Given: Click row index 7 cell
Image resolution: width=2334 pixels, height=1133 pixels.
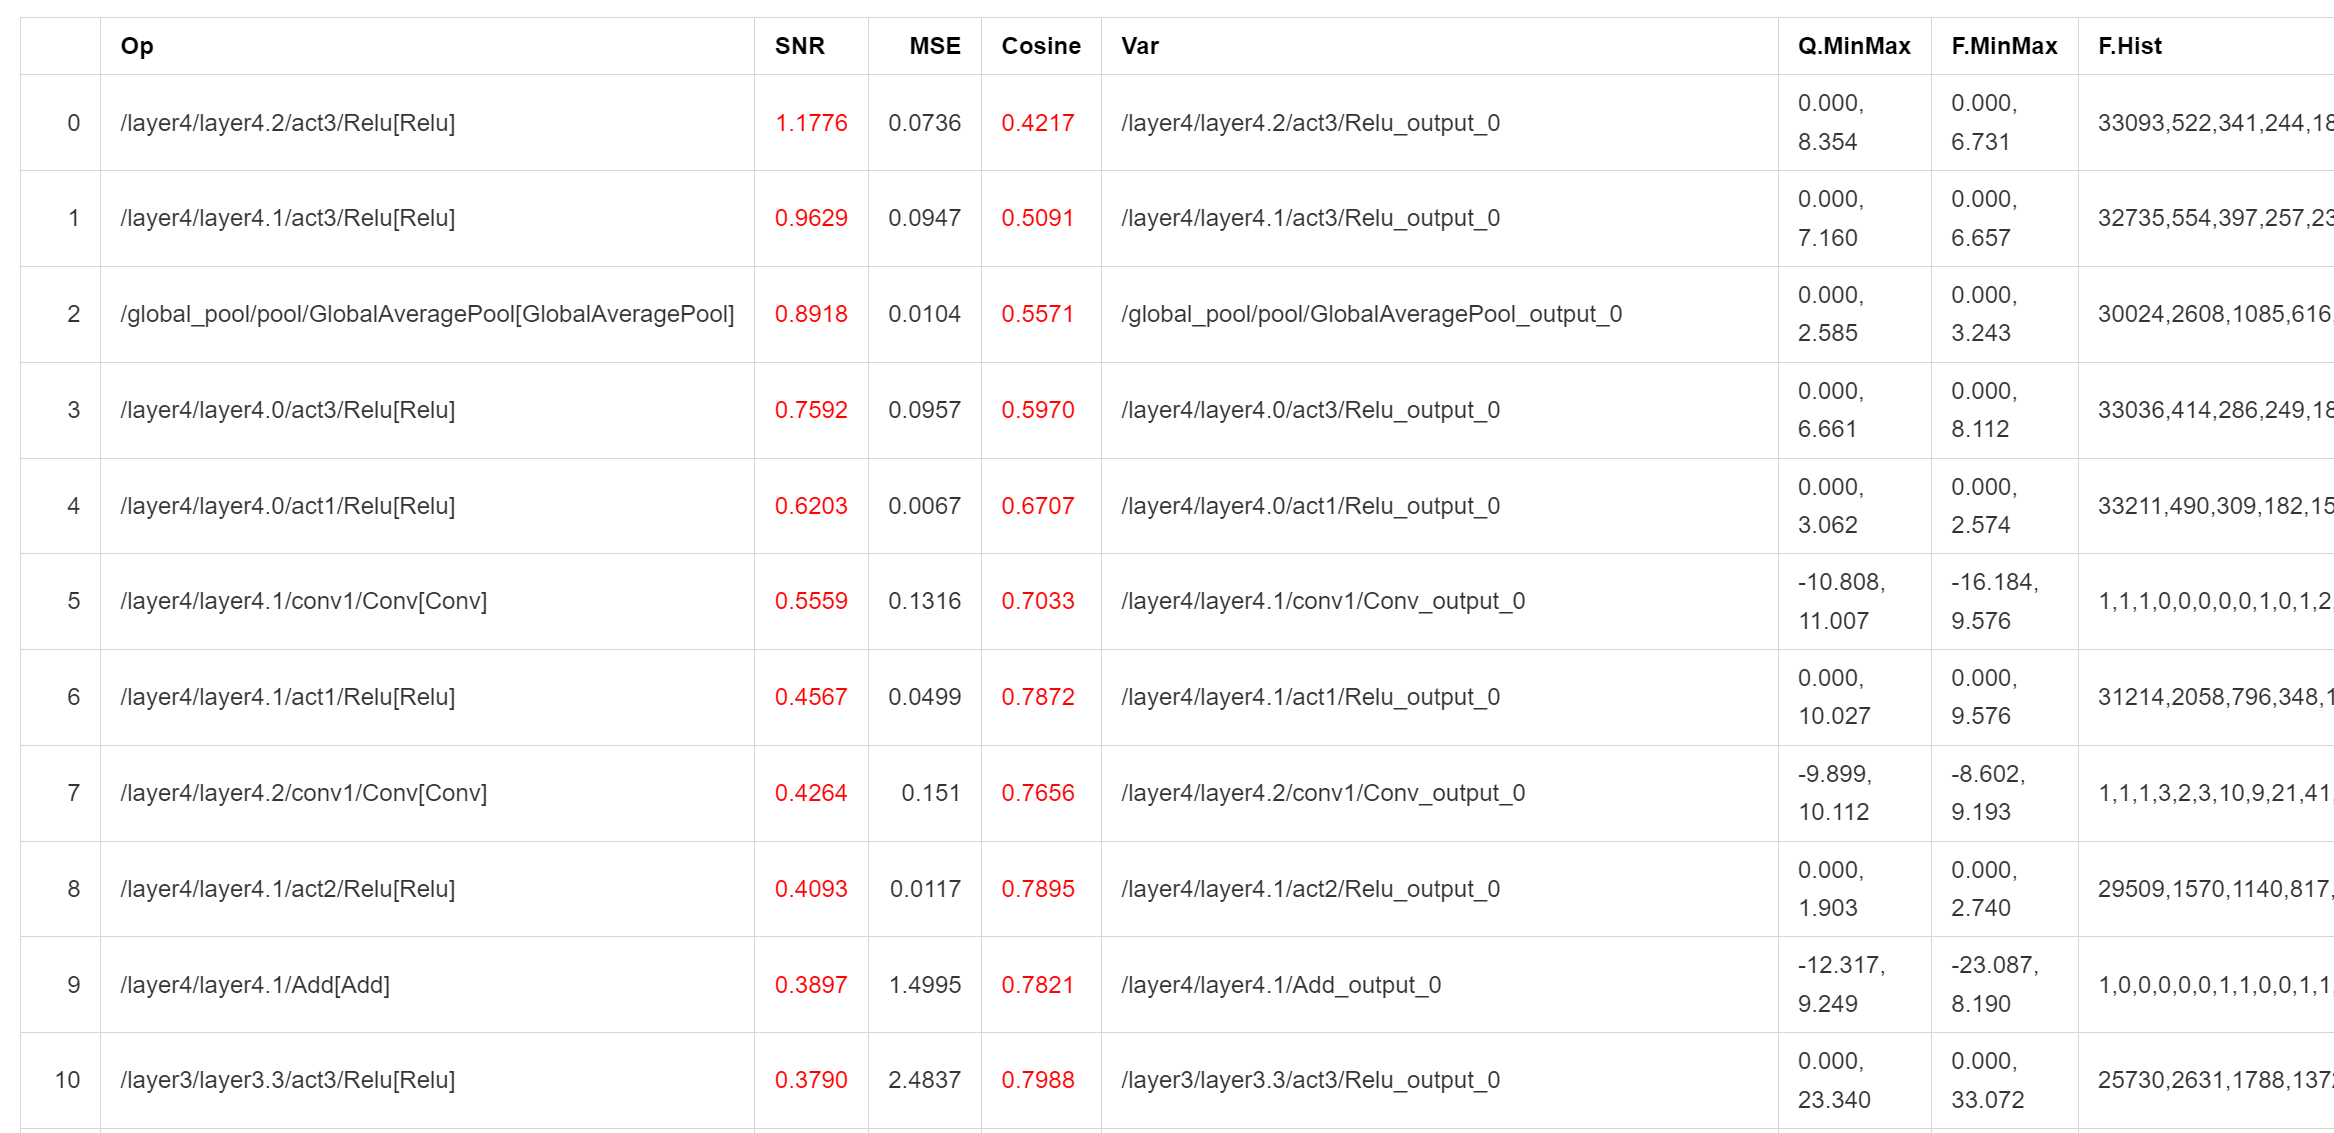Looking at the screenshot, I should (73, 793).
